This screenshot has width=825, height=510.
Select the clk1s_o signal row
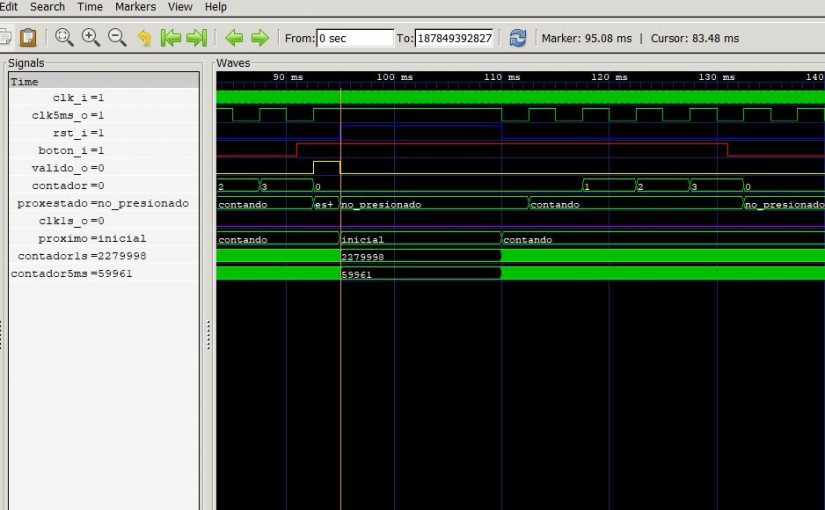tap(104, 221)
